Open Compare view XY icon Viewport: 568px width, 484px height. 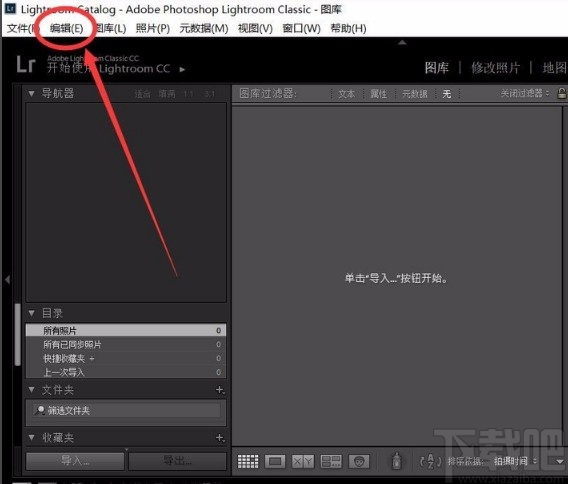[303, 461]
